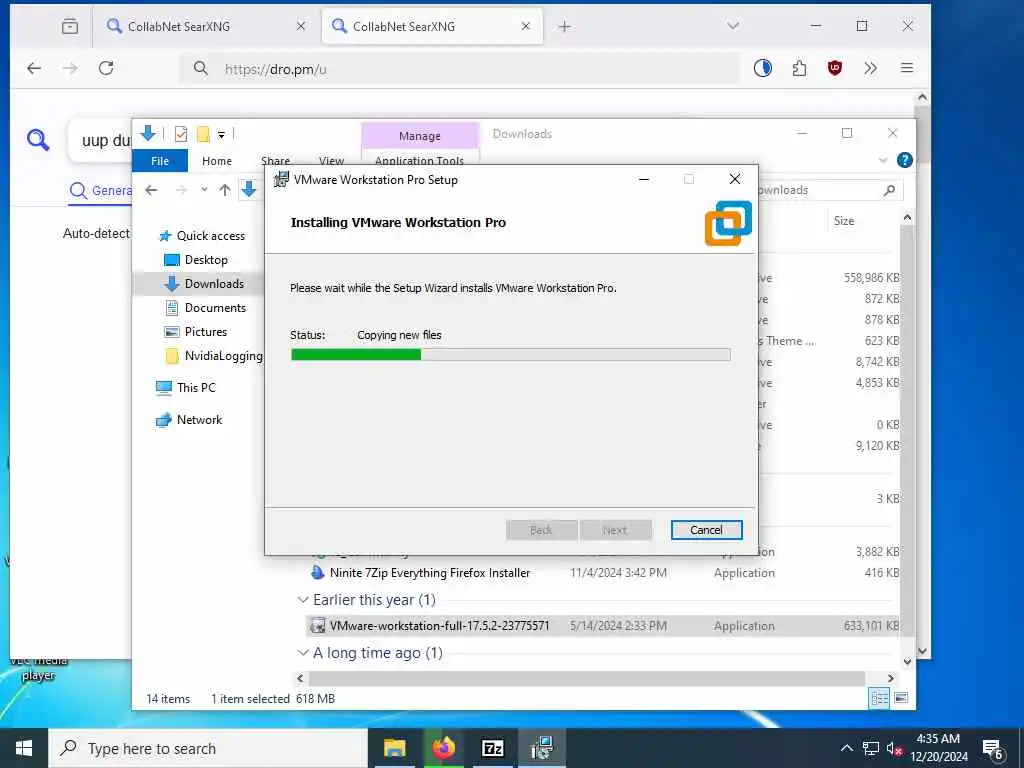Switch to large icons view layout
The image size is (1024, 768).
coord(901,698)
